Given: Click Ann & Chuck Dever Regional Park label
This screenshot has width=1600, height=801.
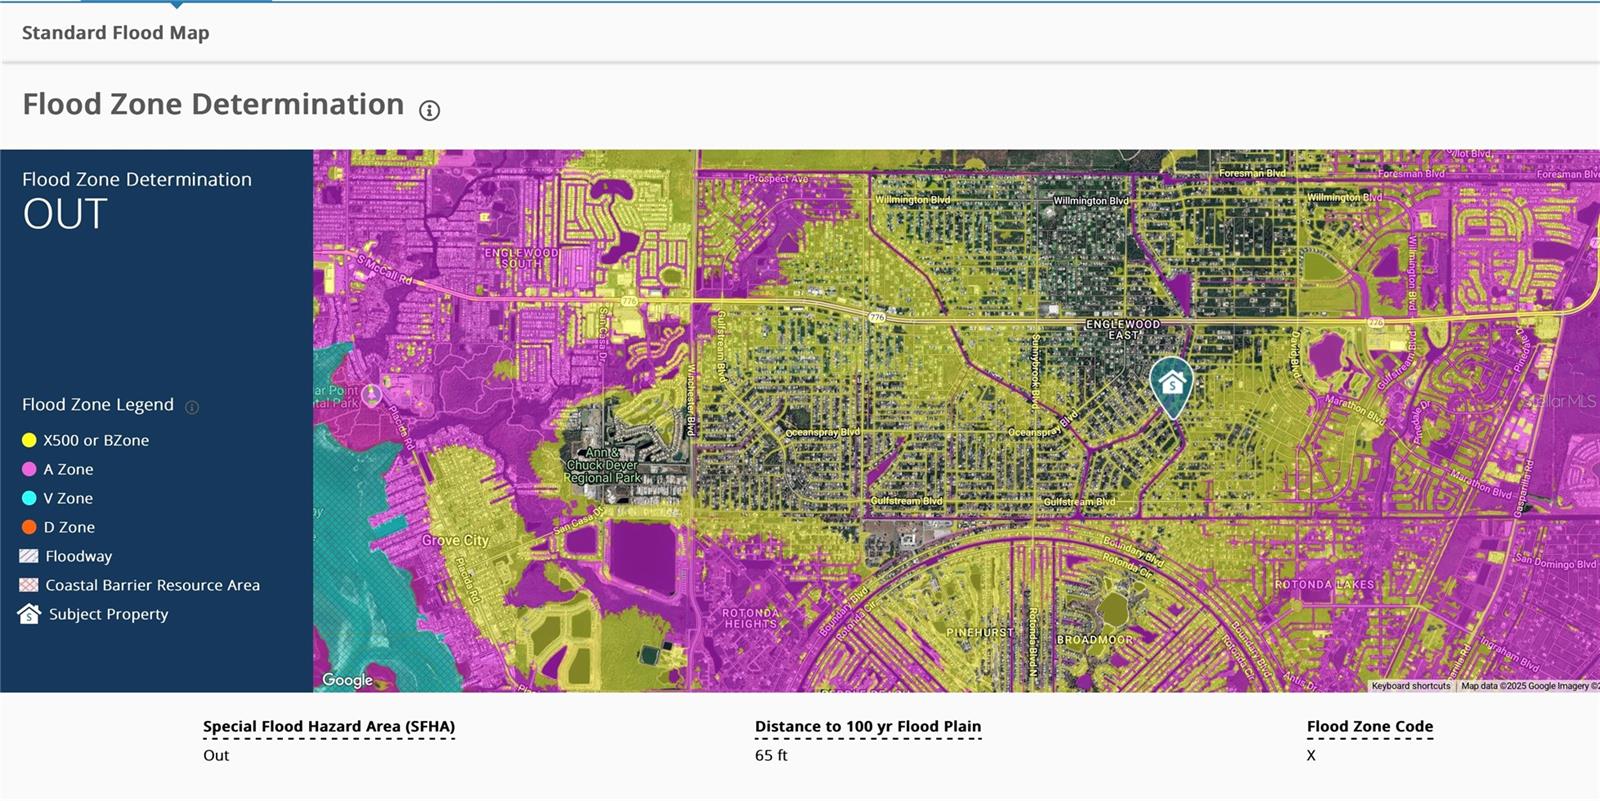Looking at the screenshot, I should coord(602,466).
